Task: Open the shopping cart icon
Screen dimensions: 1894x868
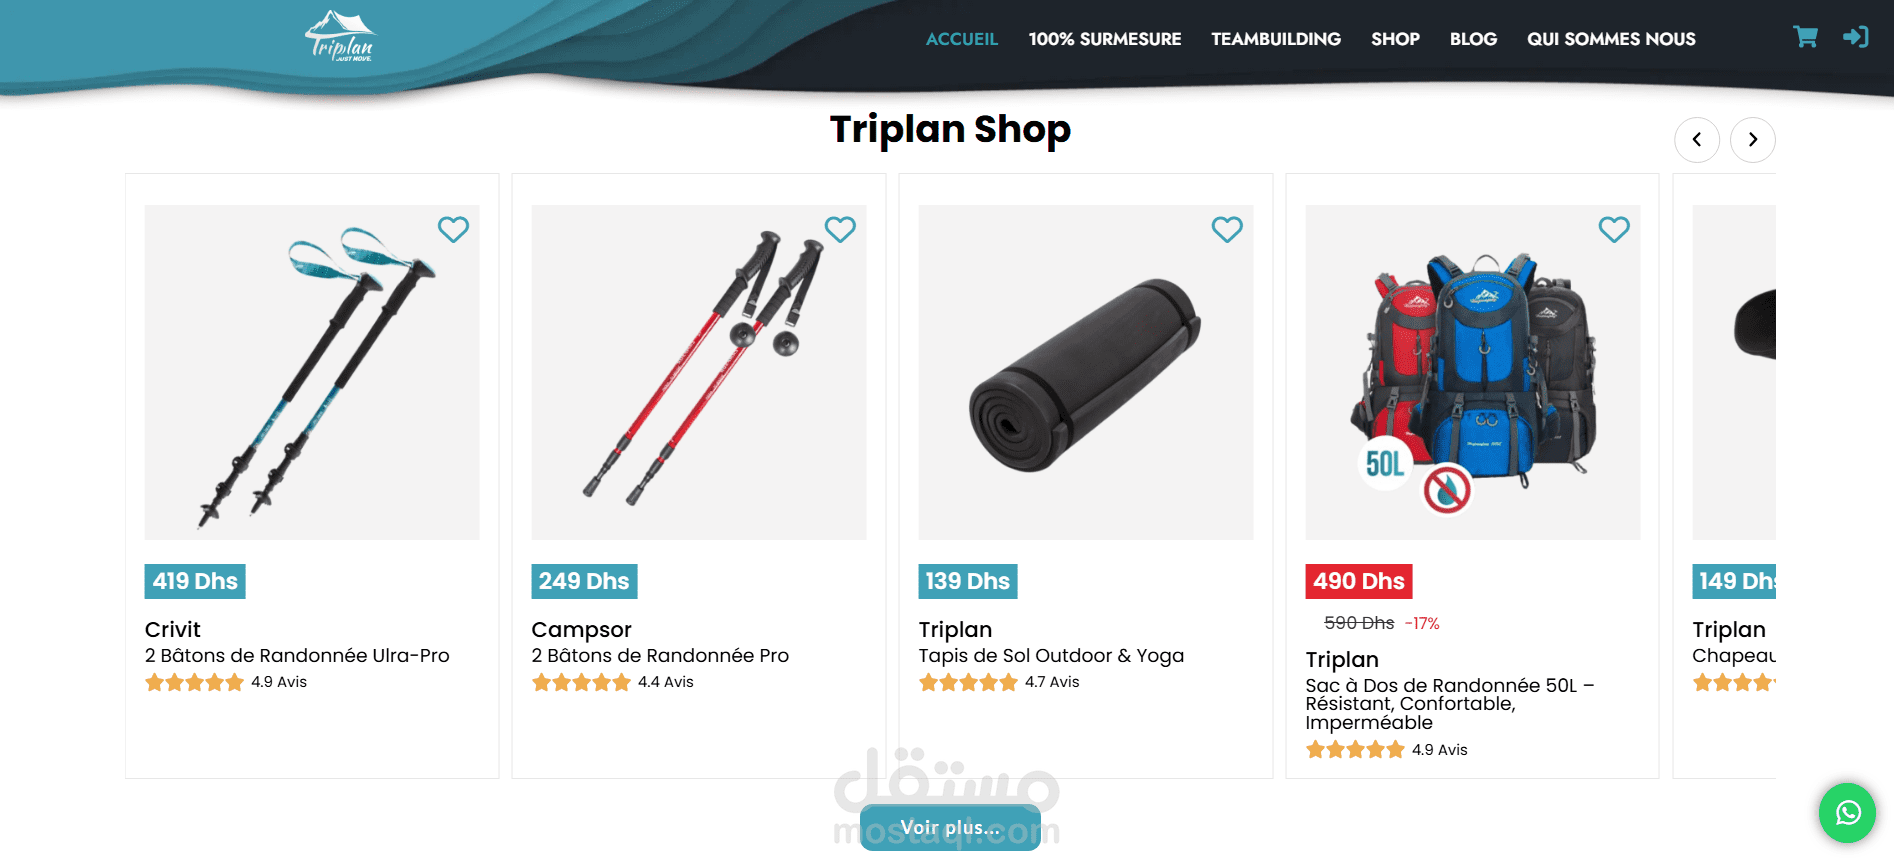Action: (x=1805, y=37)
